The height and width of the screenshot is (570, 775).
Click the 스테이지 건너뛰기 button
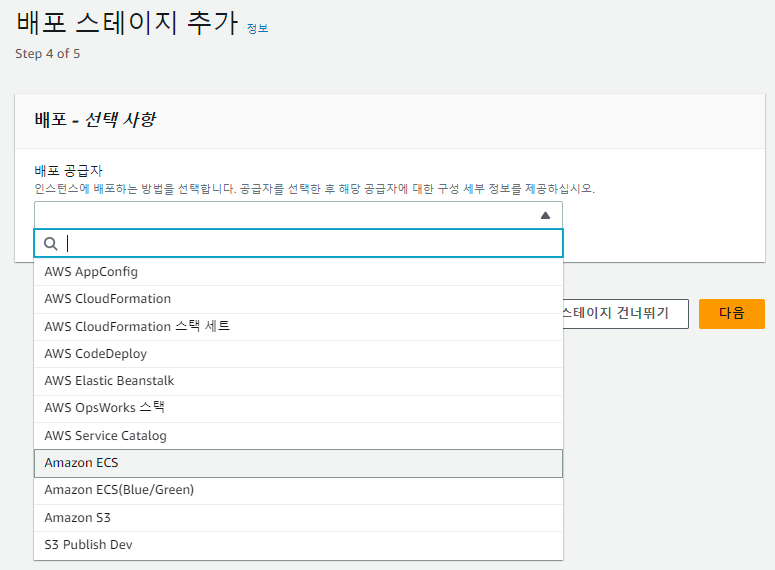pos(626,313)
